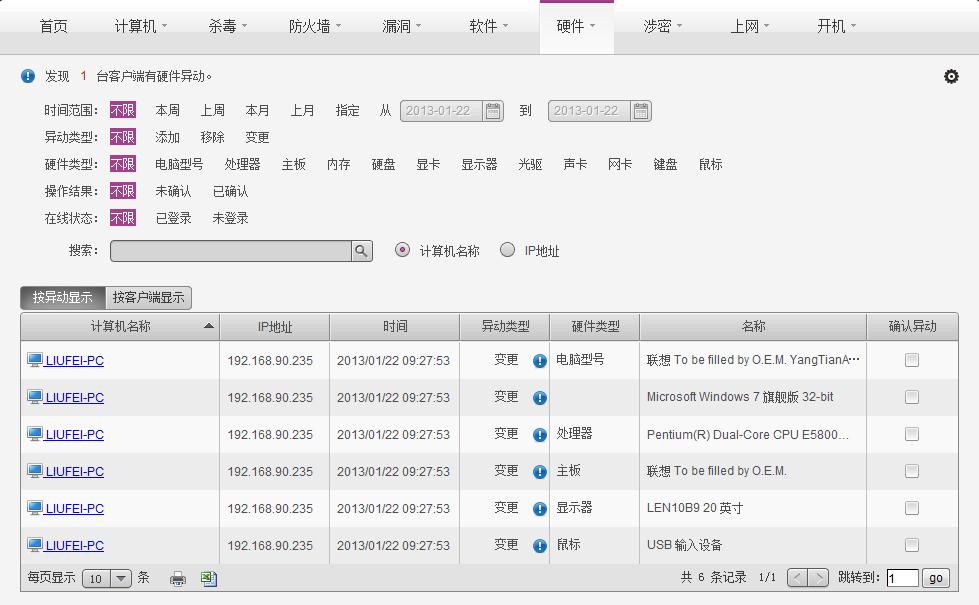Click the alert icon in 鼠标 row
This screenshot has height=605, width=979.
pyautogui.click(x=539, y=546)
